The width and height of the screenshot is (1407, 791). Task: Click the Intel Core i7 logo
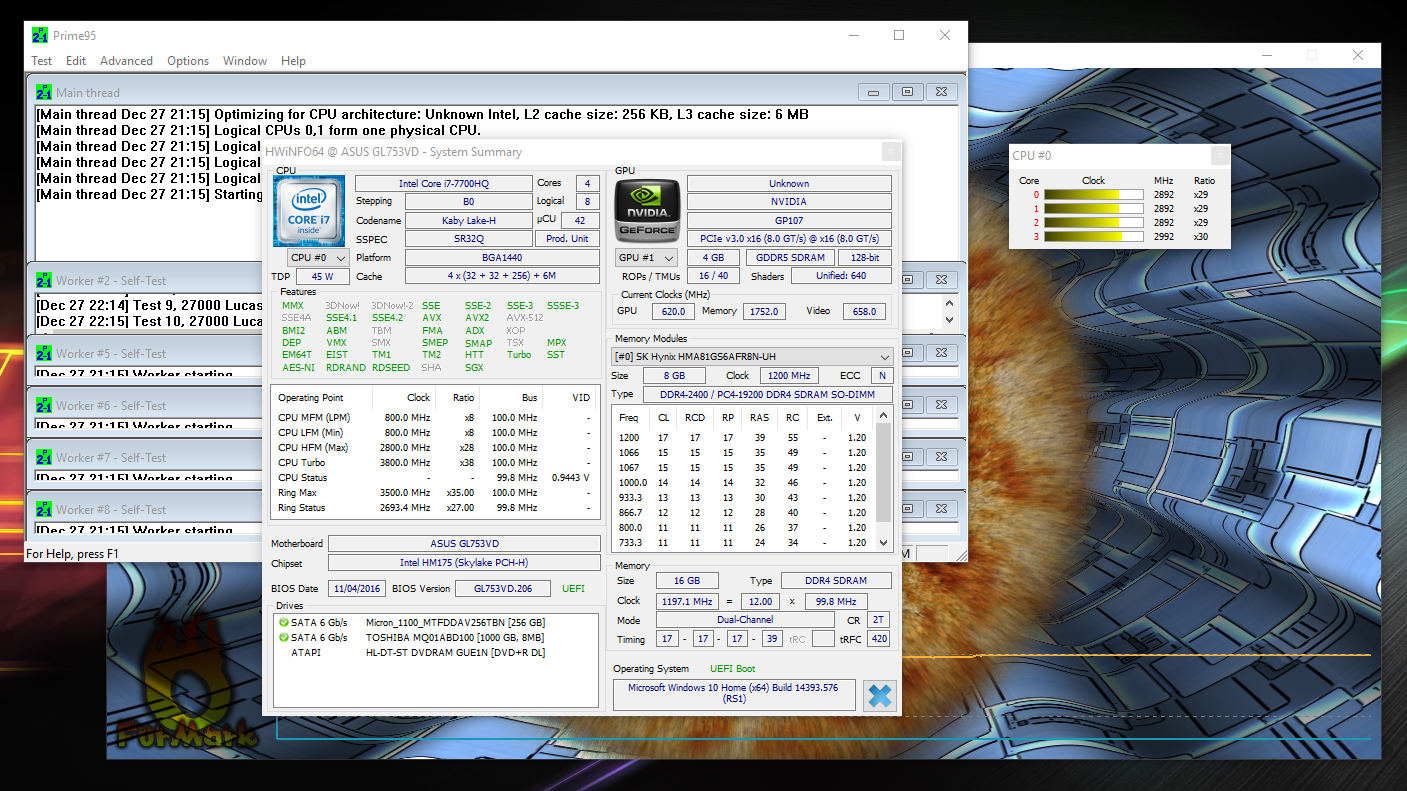click(x=309, y=211)
